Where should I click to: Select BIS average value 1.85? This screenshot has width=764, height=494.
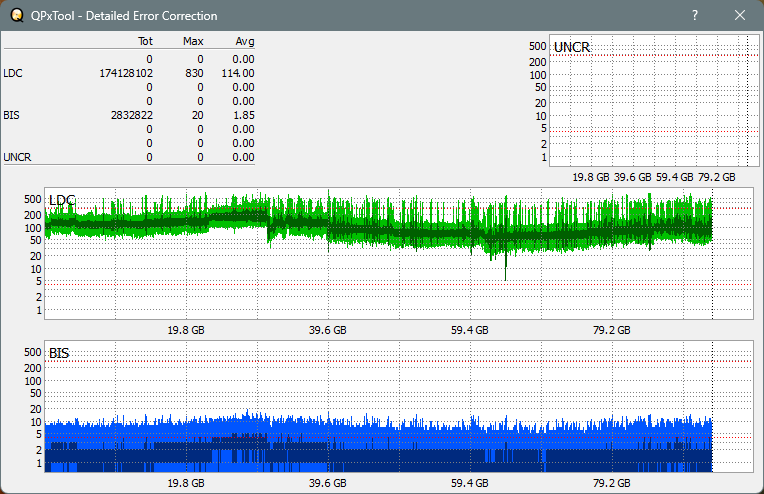(x=244, y=115)
